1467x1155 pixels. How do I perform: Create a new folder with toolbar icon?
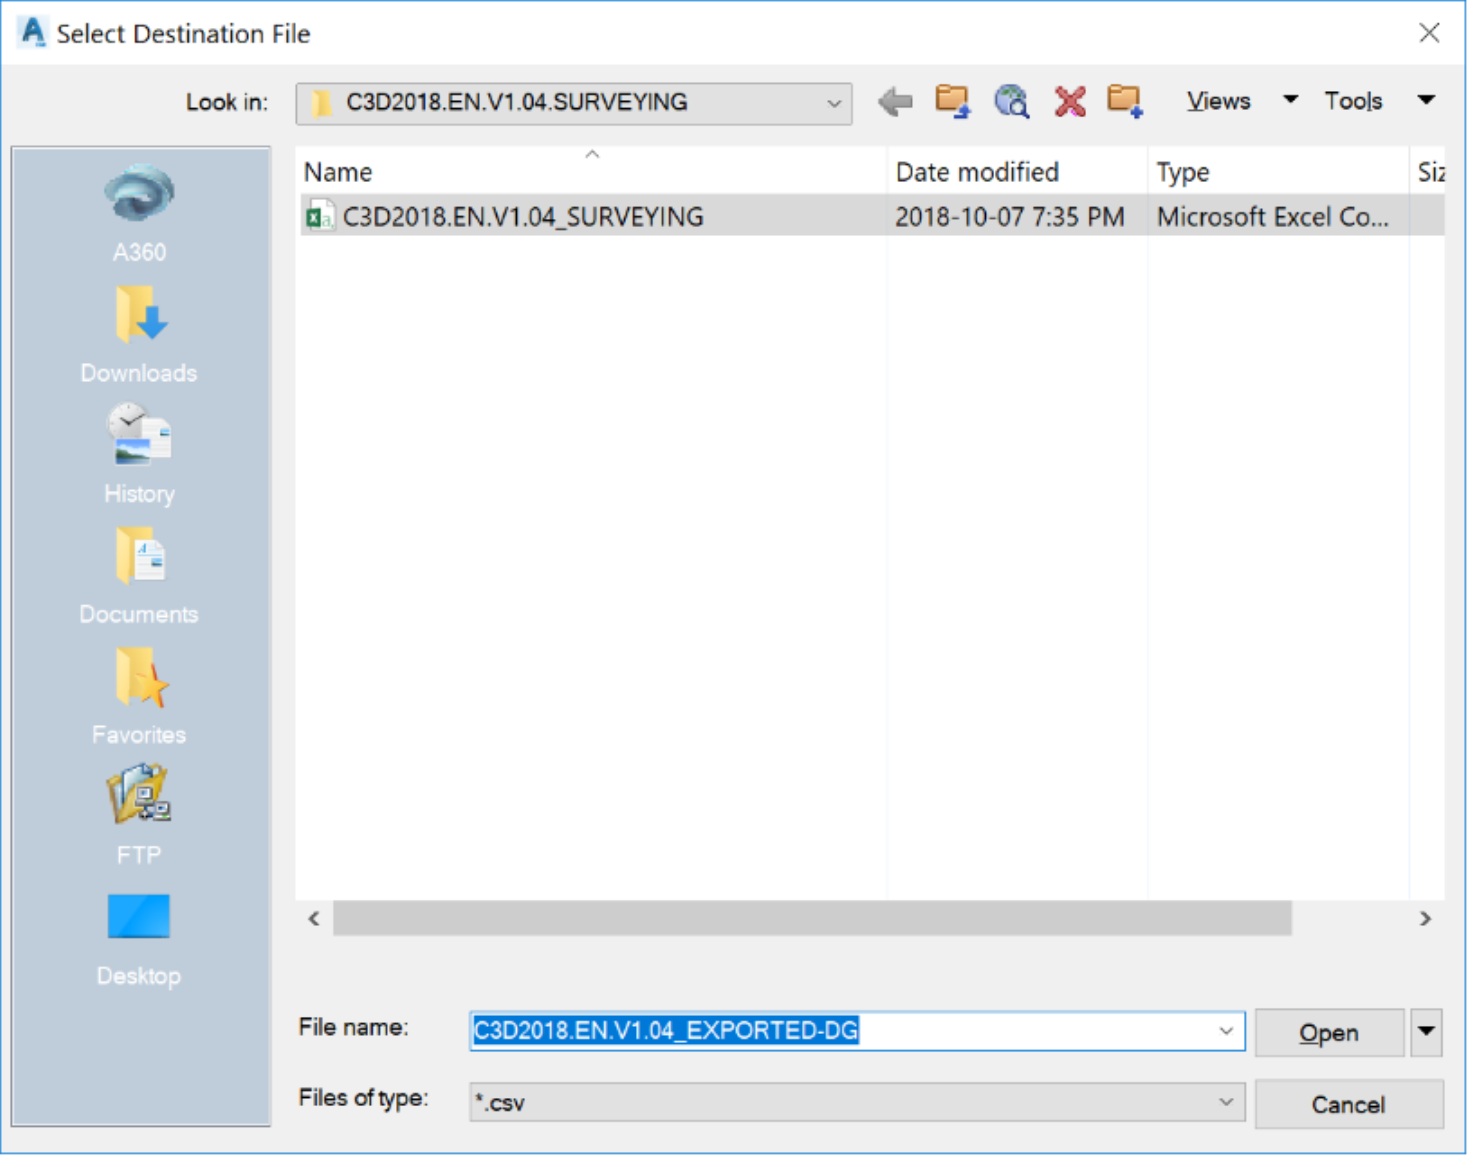pyautogui.click(x=1125, y=101)
